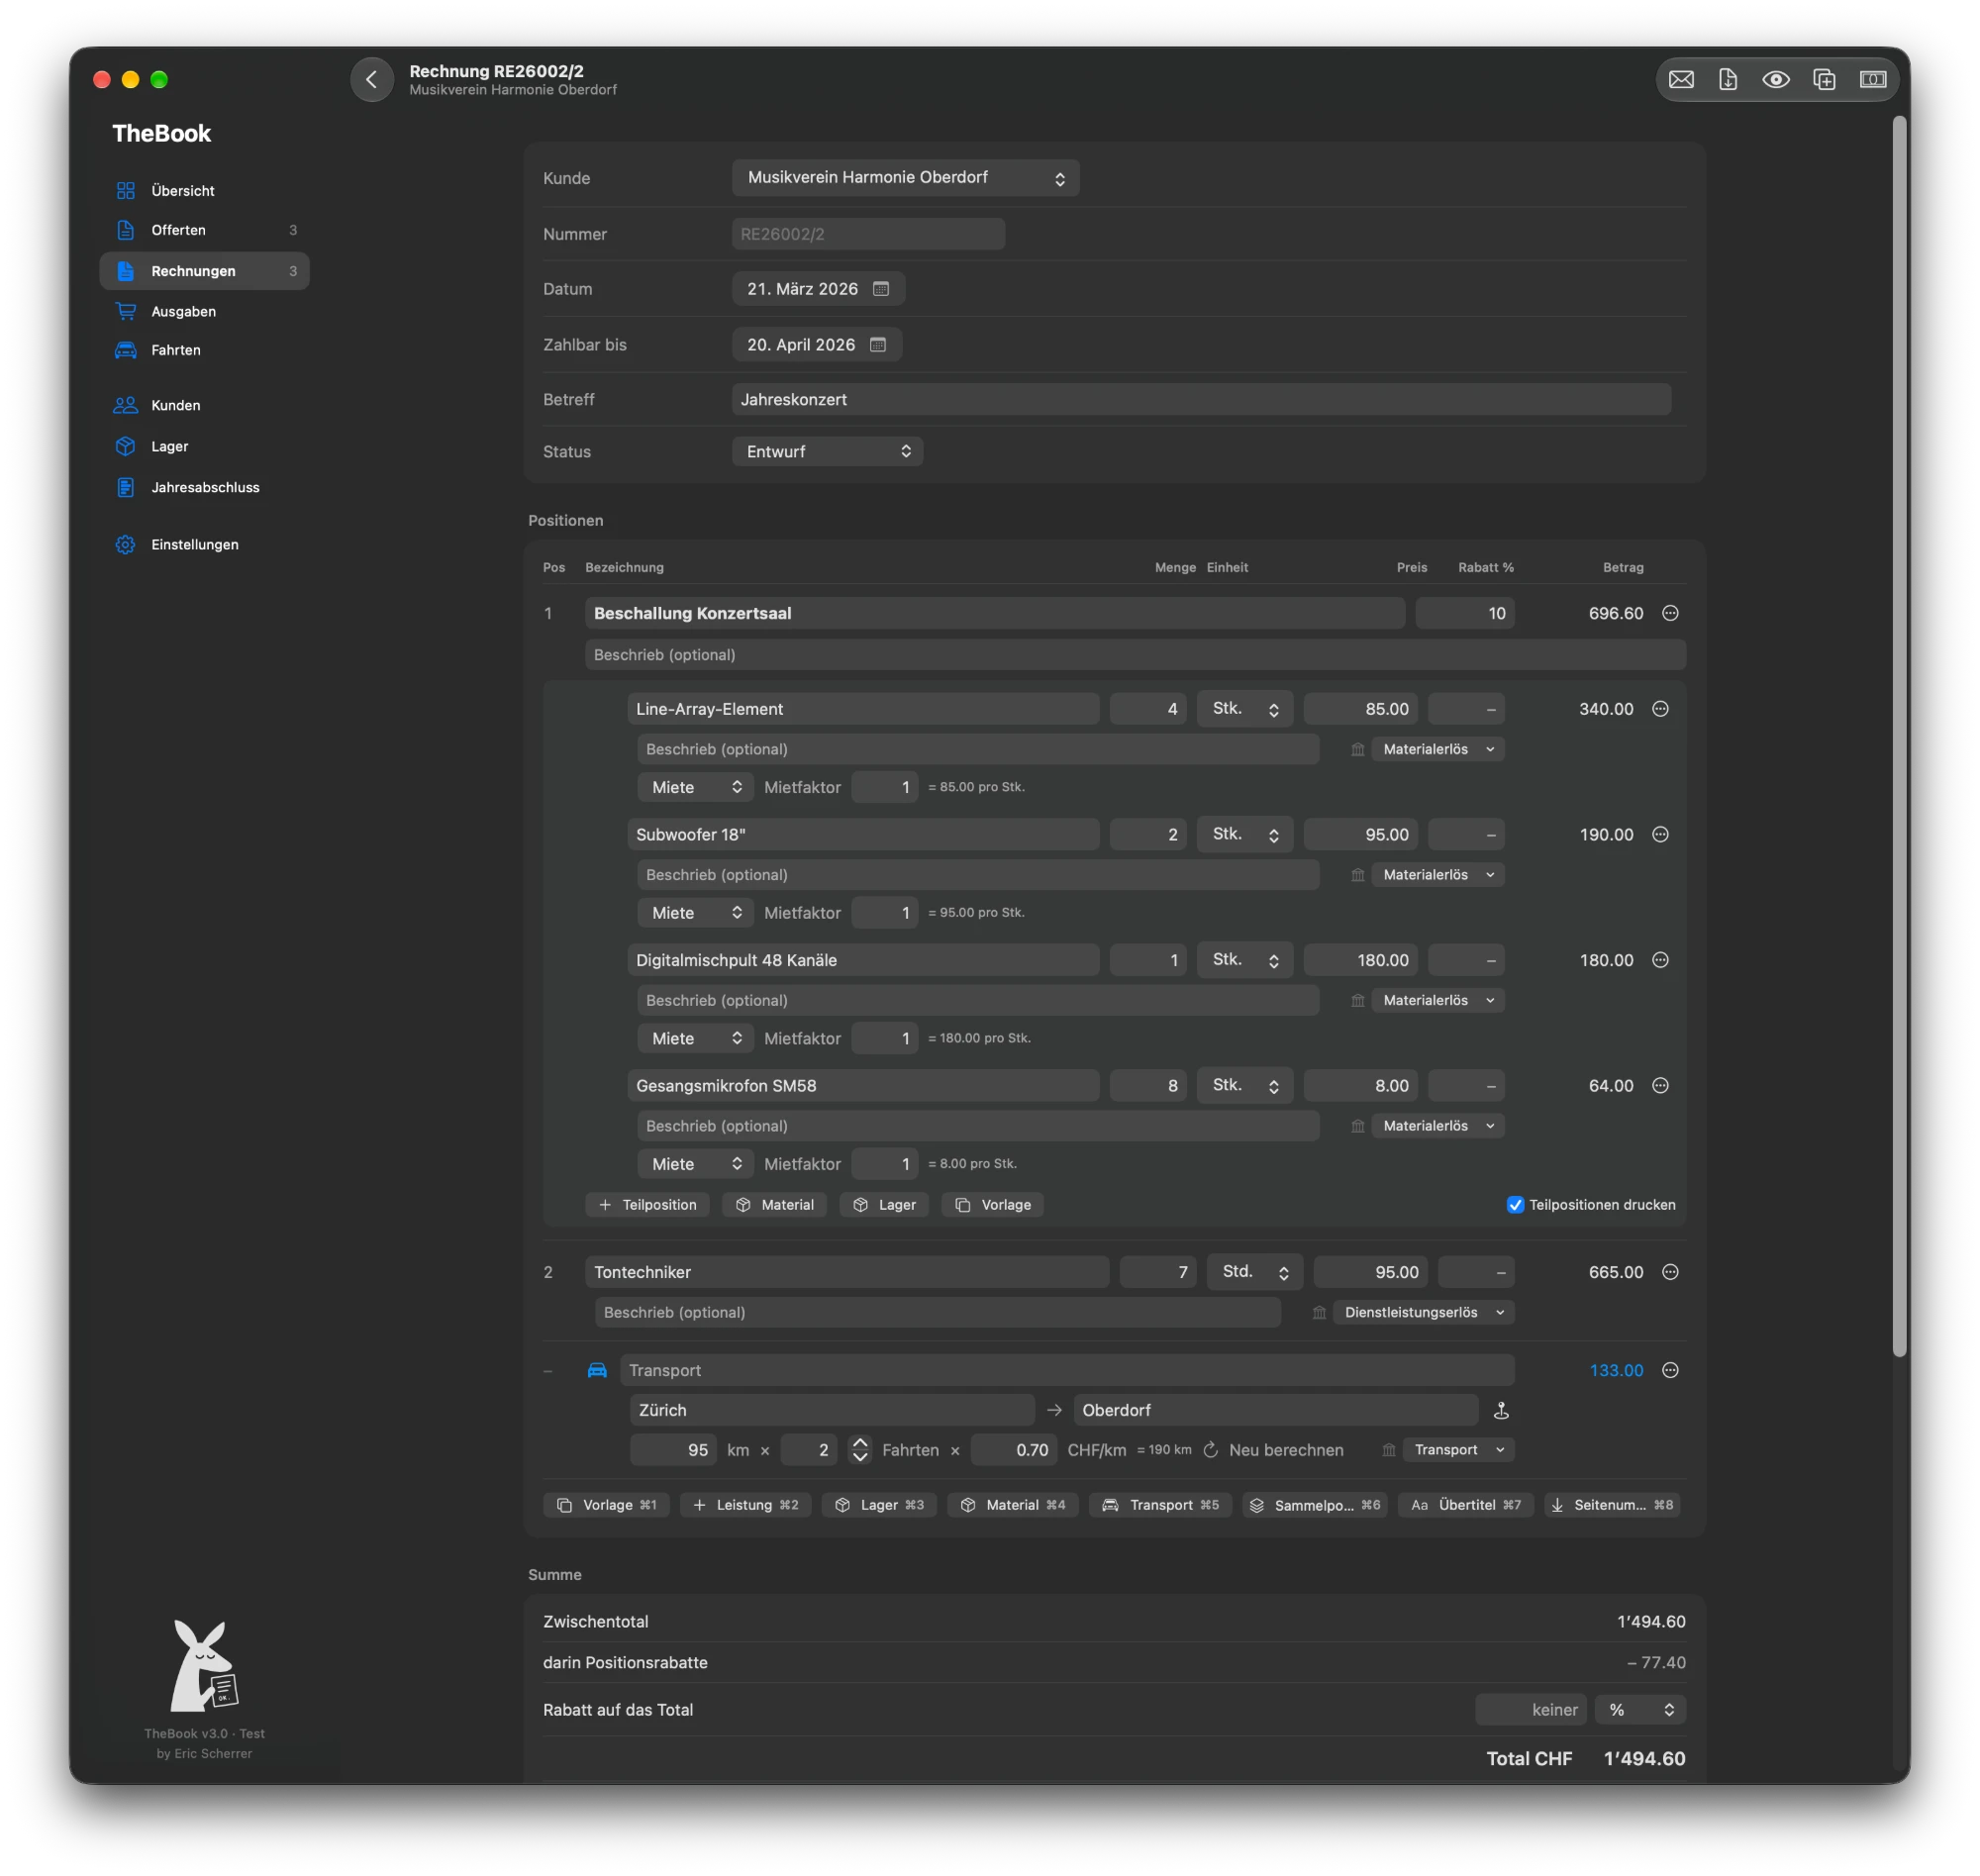Open the Kunde dropdown
This screenshot has width=1980, height=1876.
(x=905, y=178)
